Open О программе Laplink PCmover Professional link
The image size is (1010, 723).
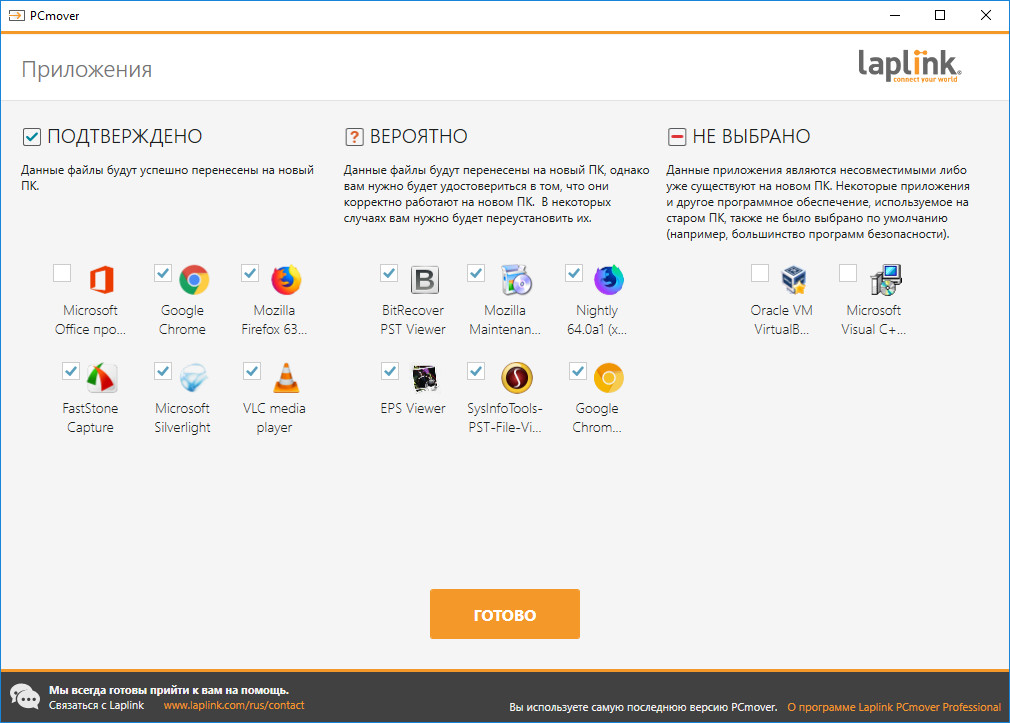(893, 707)
